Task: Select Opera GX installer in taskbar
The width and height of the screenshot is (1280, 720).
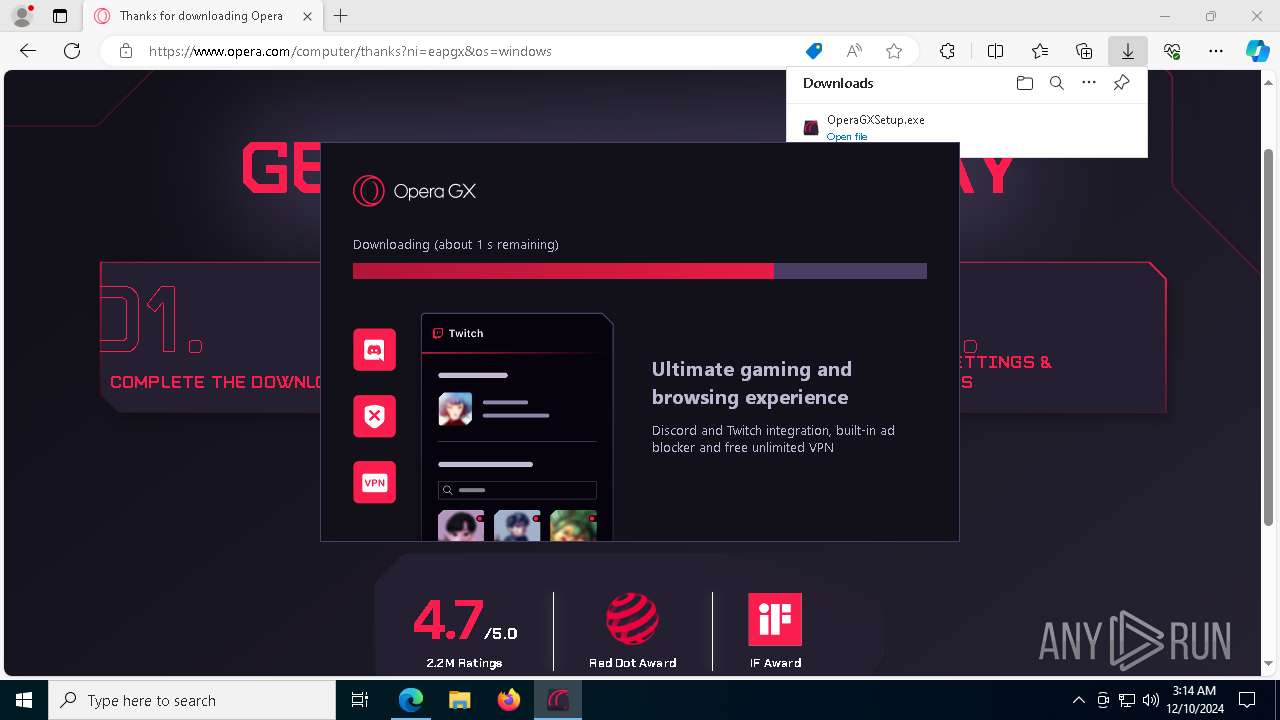Action: (x=557, y=700)
